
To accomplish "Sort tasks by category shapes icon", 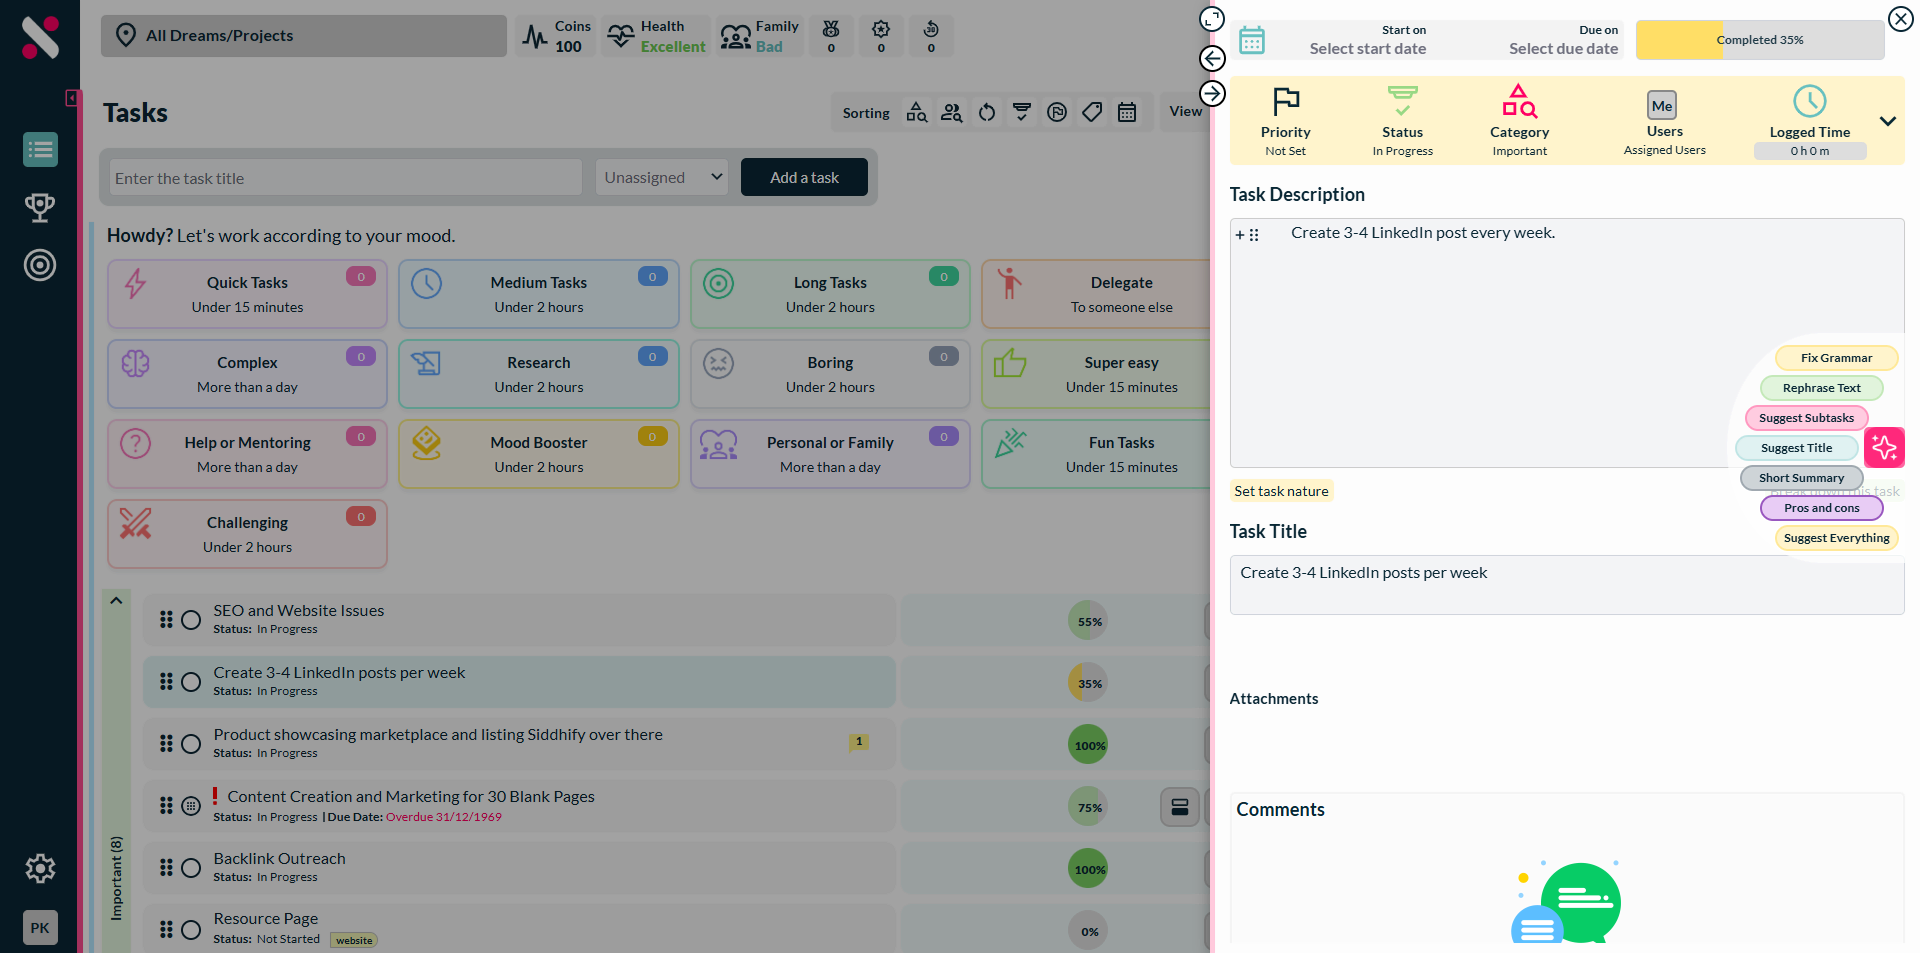I will 917,113.
